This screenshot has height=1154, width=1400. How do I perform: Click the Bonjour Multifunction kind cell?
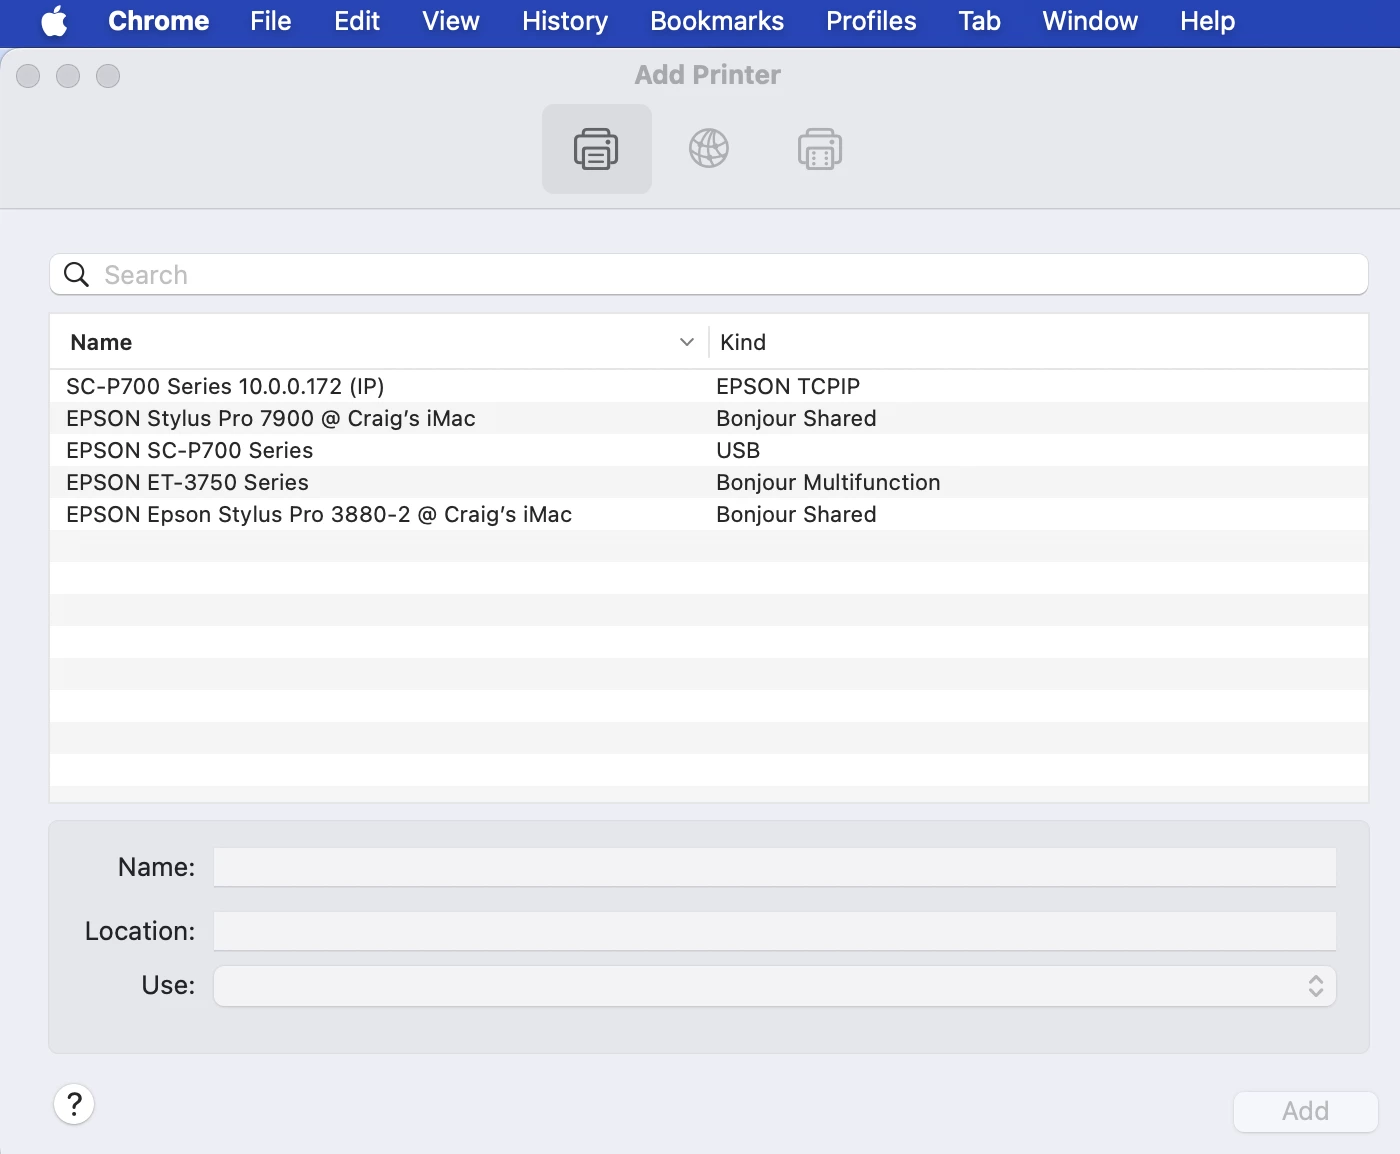tap(828, 482)
